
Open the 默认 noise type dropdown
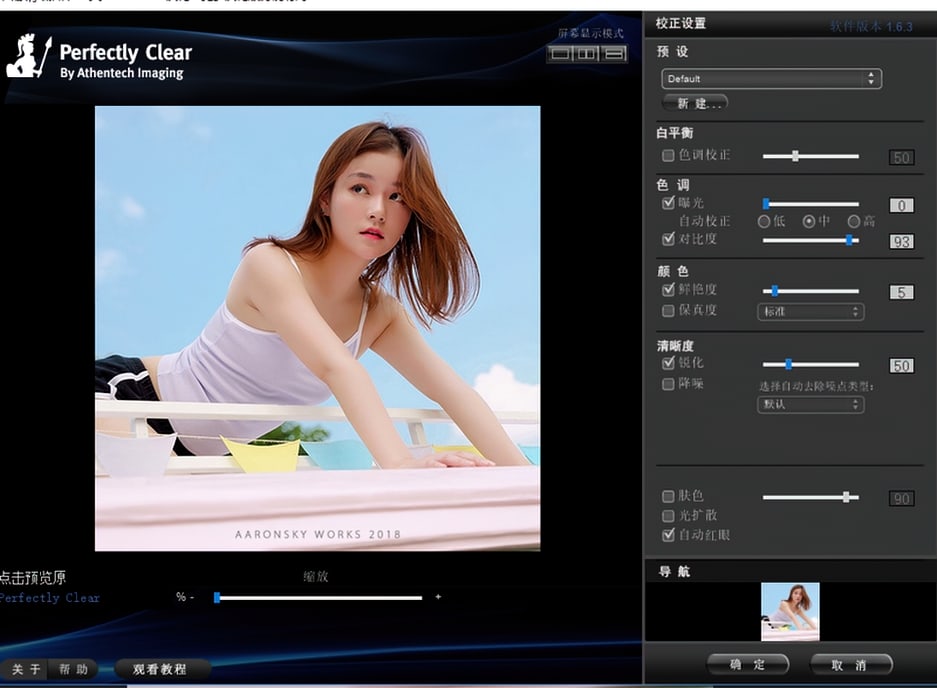[810, 405]
